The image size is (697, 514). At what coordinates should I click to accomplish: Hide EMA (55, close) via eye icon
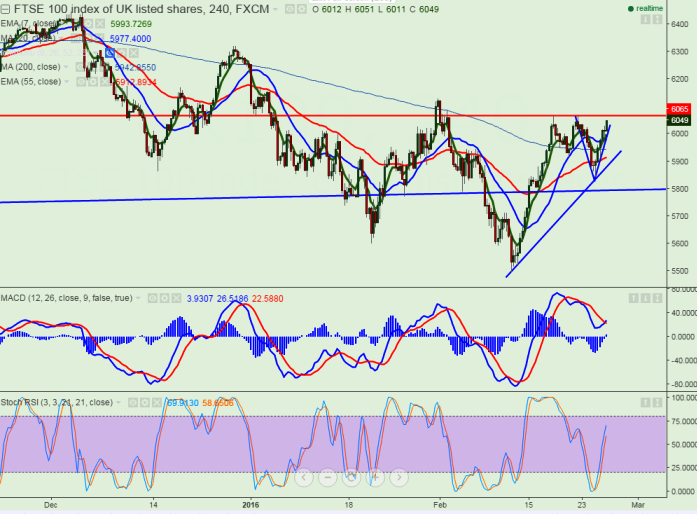81,82
